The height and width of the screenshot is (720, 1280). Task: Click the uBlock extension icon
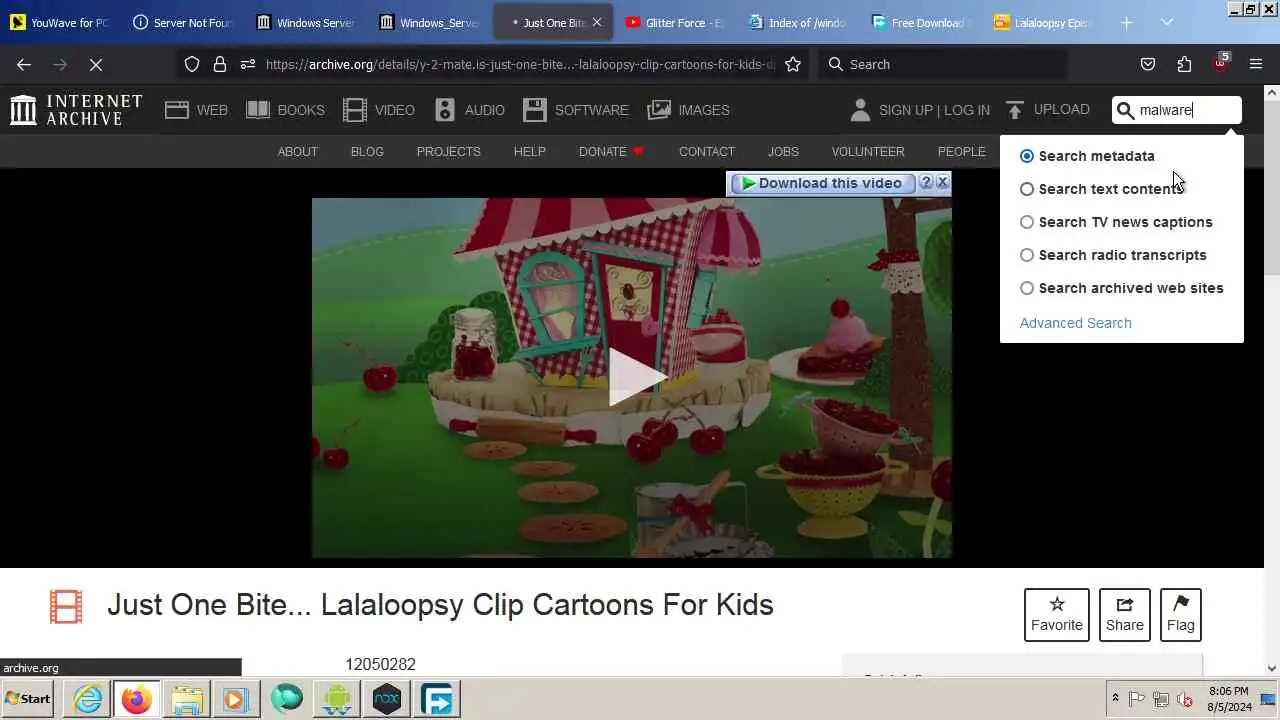pos(1220,63)
